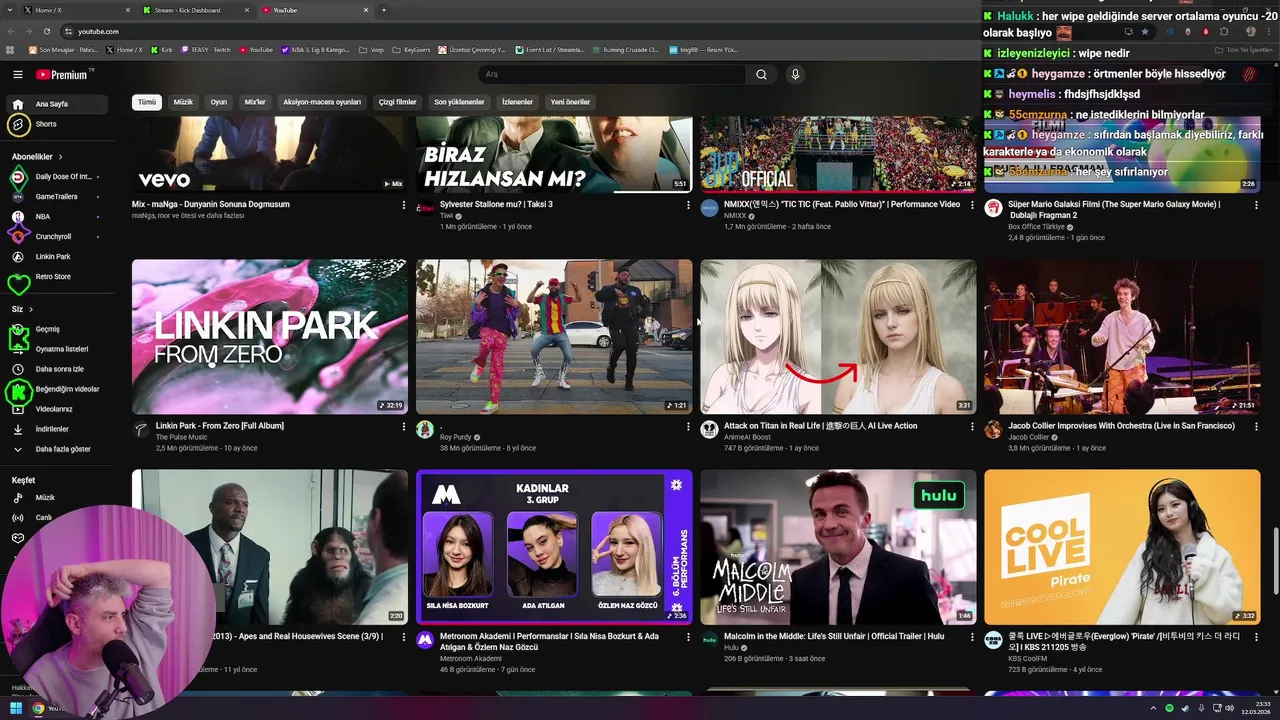
Task: Click the YouTube search field
Action: 611,74
